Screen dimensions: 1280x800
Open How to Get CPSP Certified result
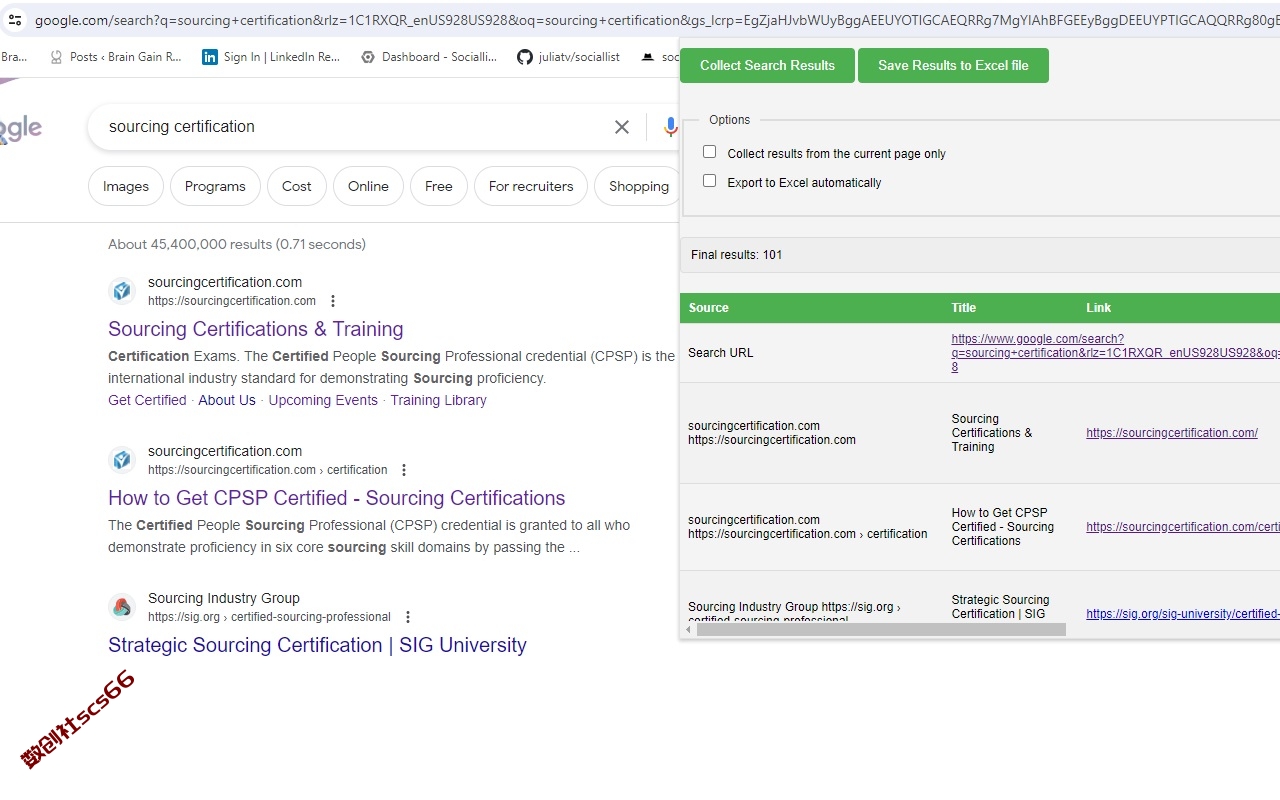tap(337, 498)
